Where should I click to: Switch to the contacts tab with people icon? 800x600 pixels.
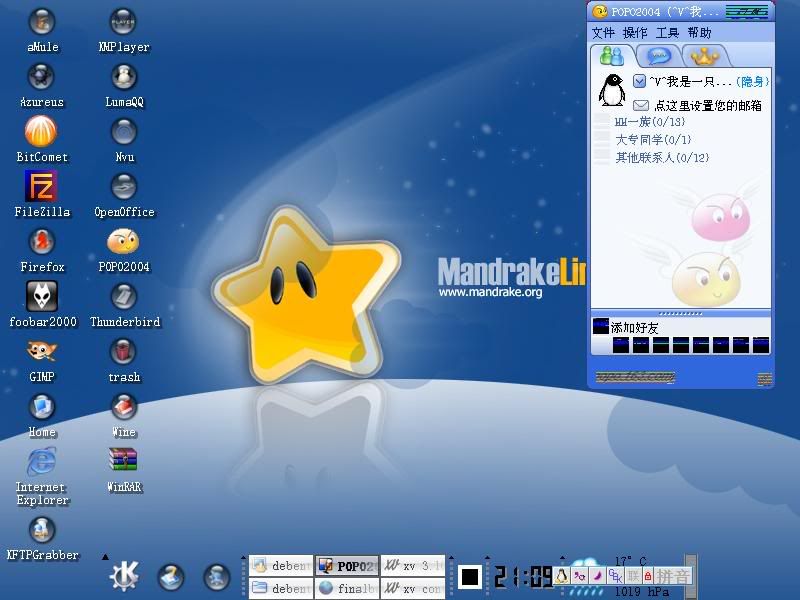pos(612,56)
